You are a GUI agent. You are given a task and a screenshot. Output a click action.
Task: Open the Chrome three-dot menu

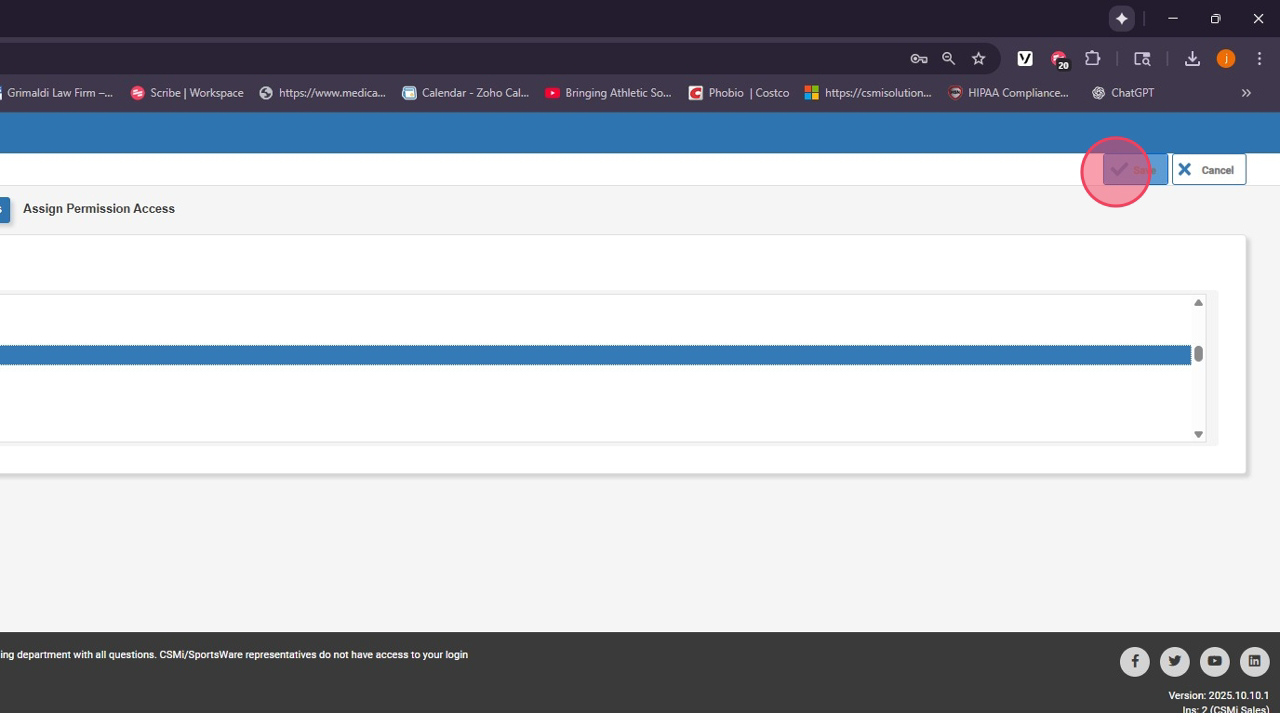tap(1259, 59)
